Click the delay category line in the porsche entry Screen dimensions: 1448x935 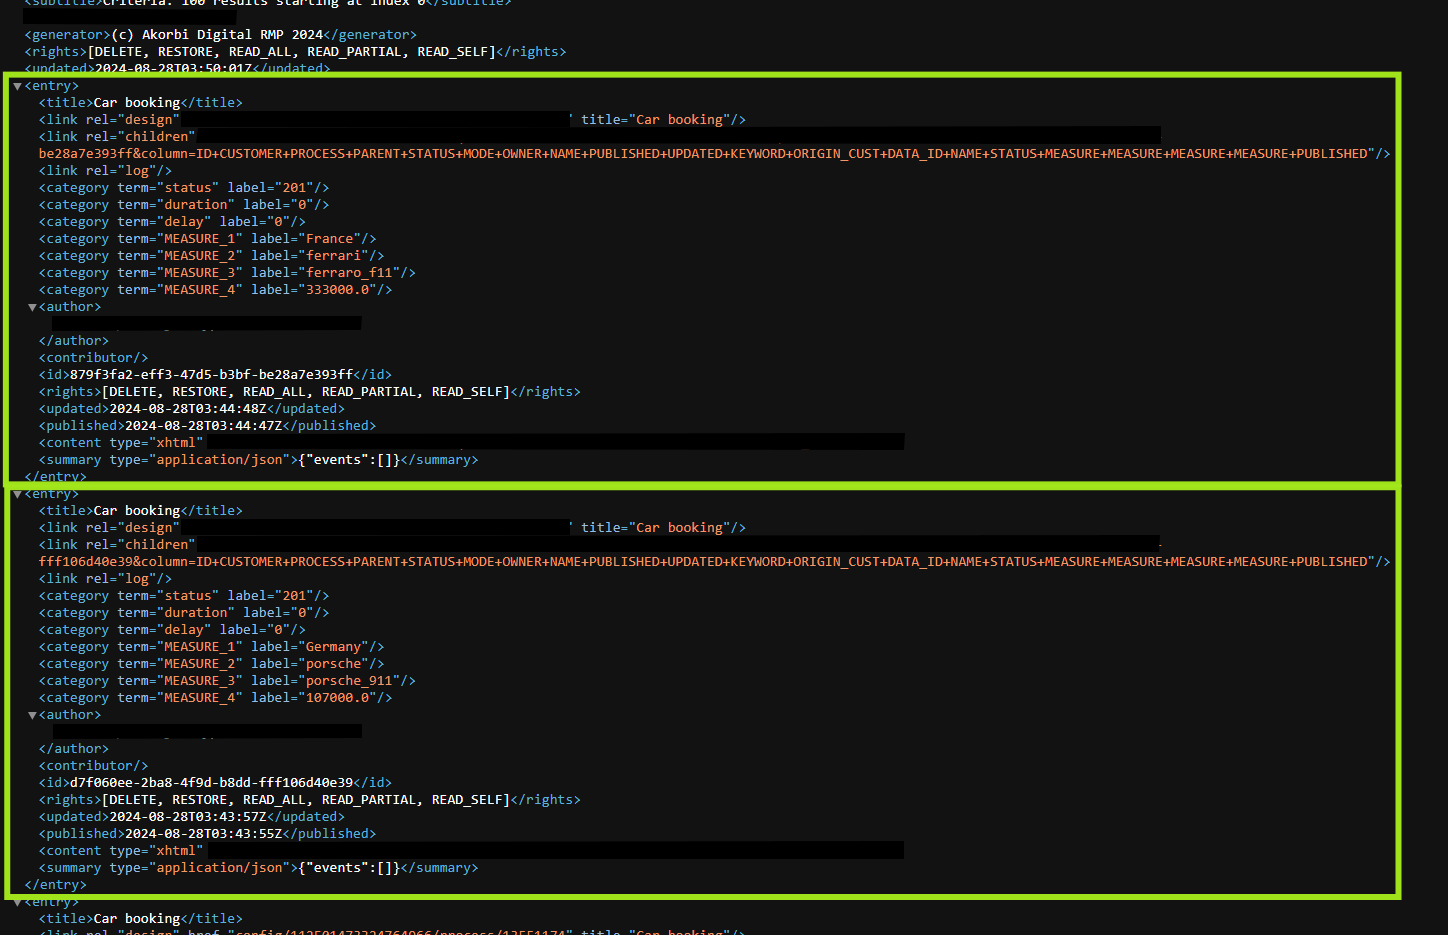pyautogui.click(x=172, y=629)
